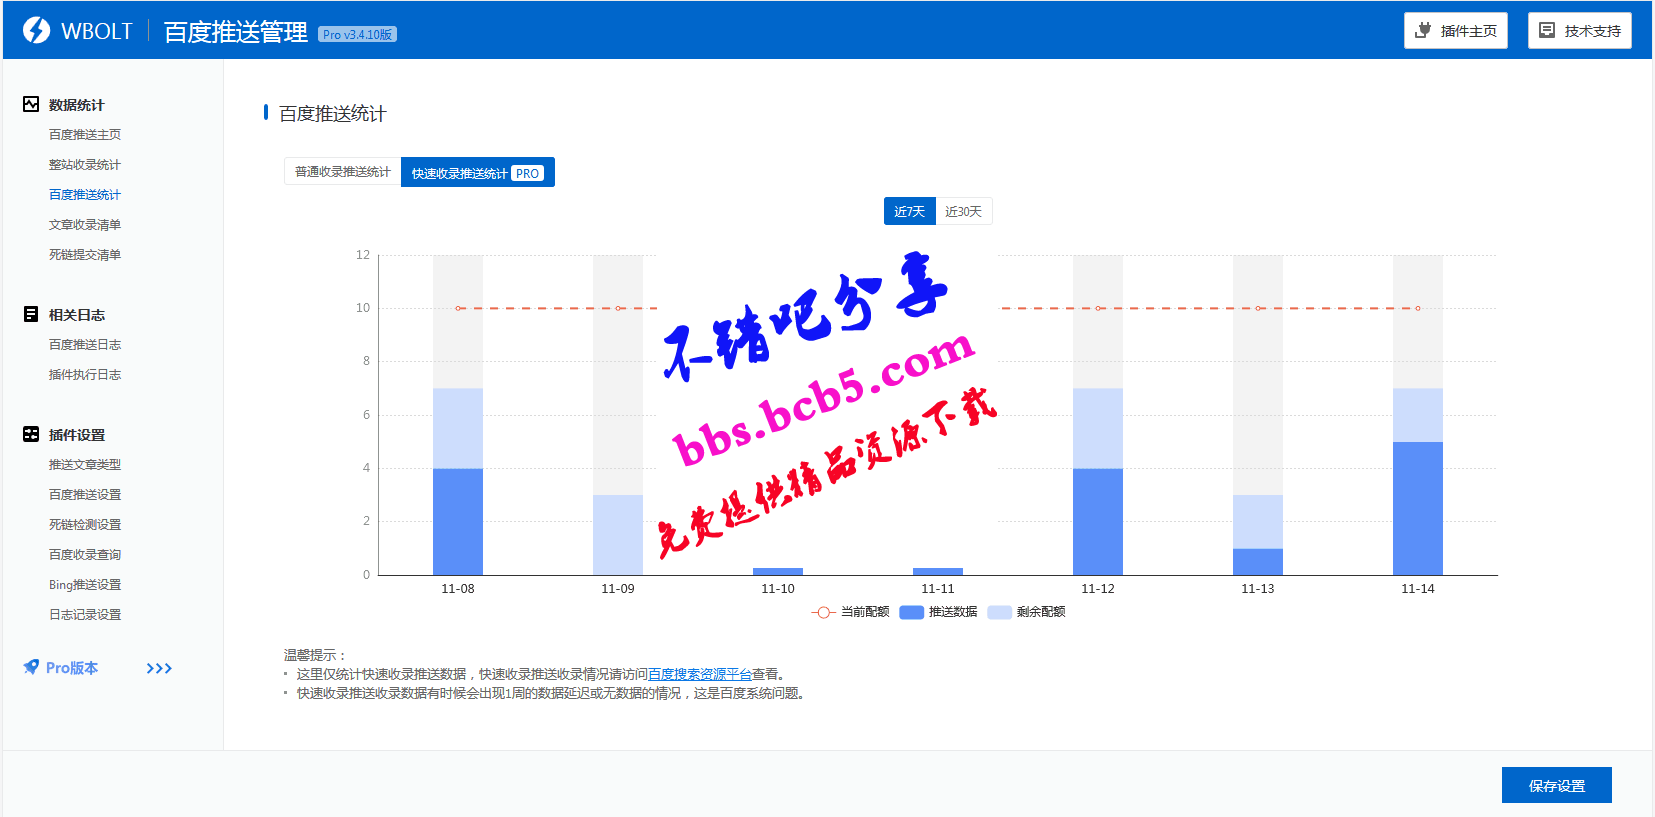Switch to 普通收录推送统计 tab
The height and width of the screenshot is (817, 1655).
pyautogui.click(x=342, y=172)
